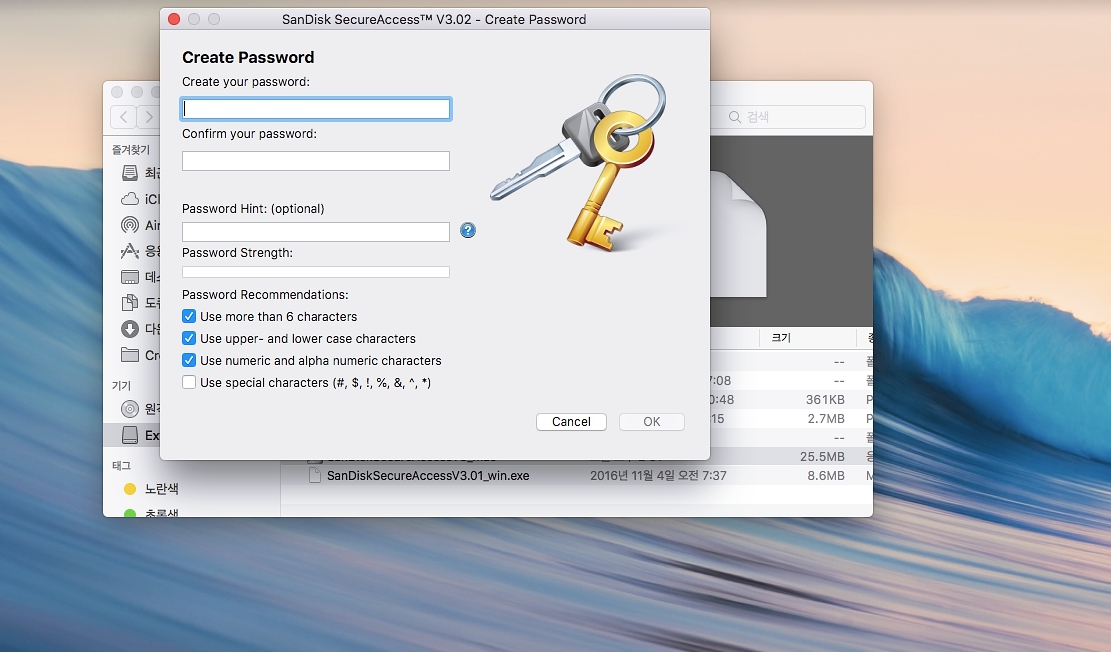This screenshot has width=1111, height=652.
Task: Click the file icon of SanDiskSecureAccessV3.01_win.exe
Action: (315, 476)
